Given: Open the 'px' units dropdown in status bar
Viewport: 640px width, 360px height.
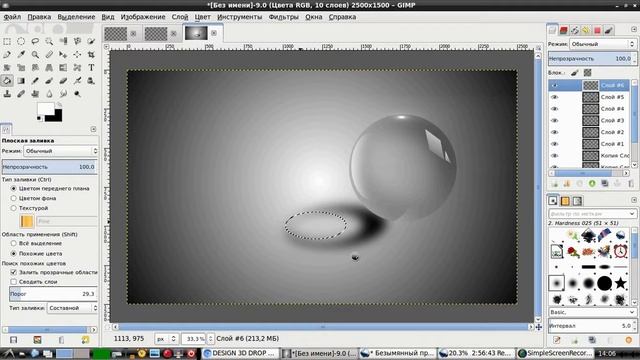Looking at the screenshot, I should (166, 339).
